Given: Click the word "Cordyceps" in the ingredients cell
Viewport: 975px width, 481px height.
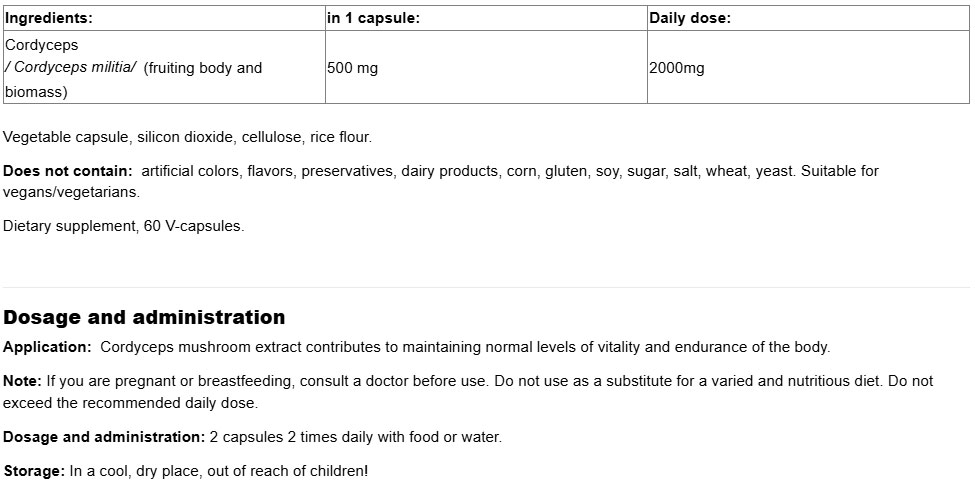Looking at the screenshot, I should click(42, 45).
